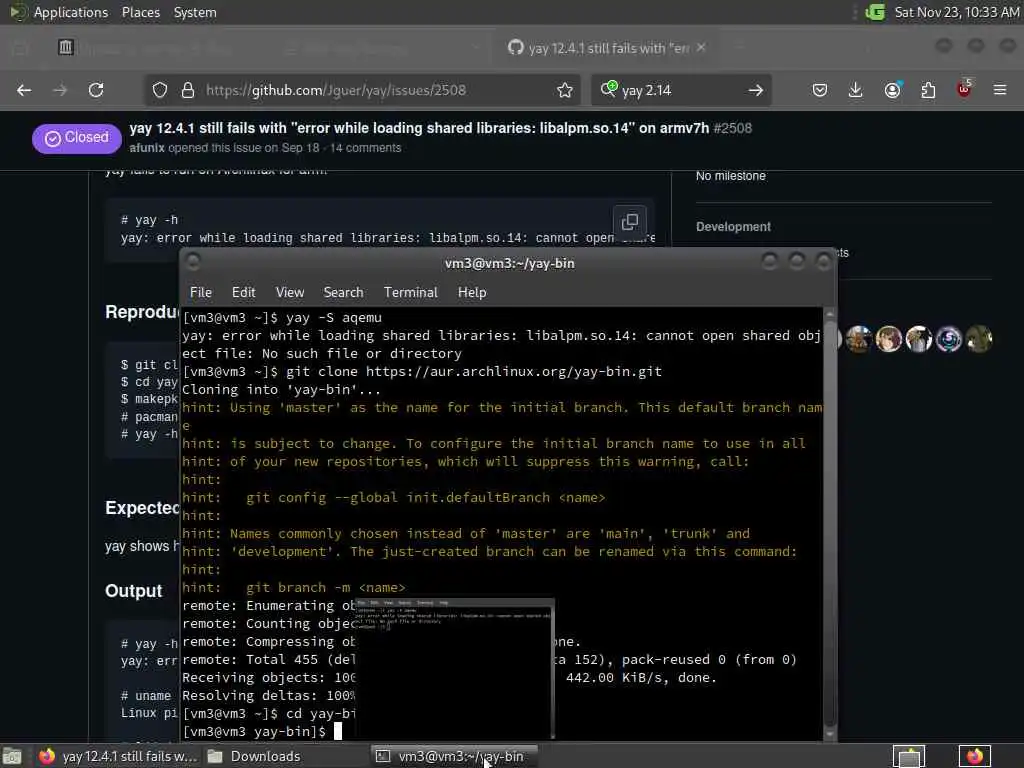Click the 'No milestone' sidebar text
Image resolution: width=1024 pixels, height=768 pixels.
point(730,176)
